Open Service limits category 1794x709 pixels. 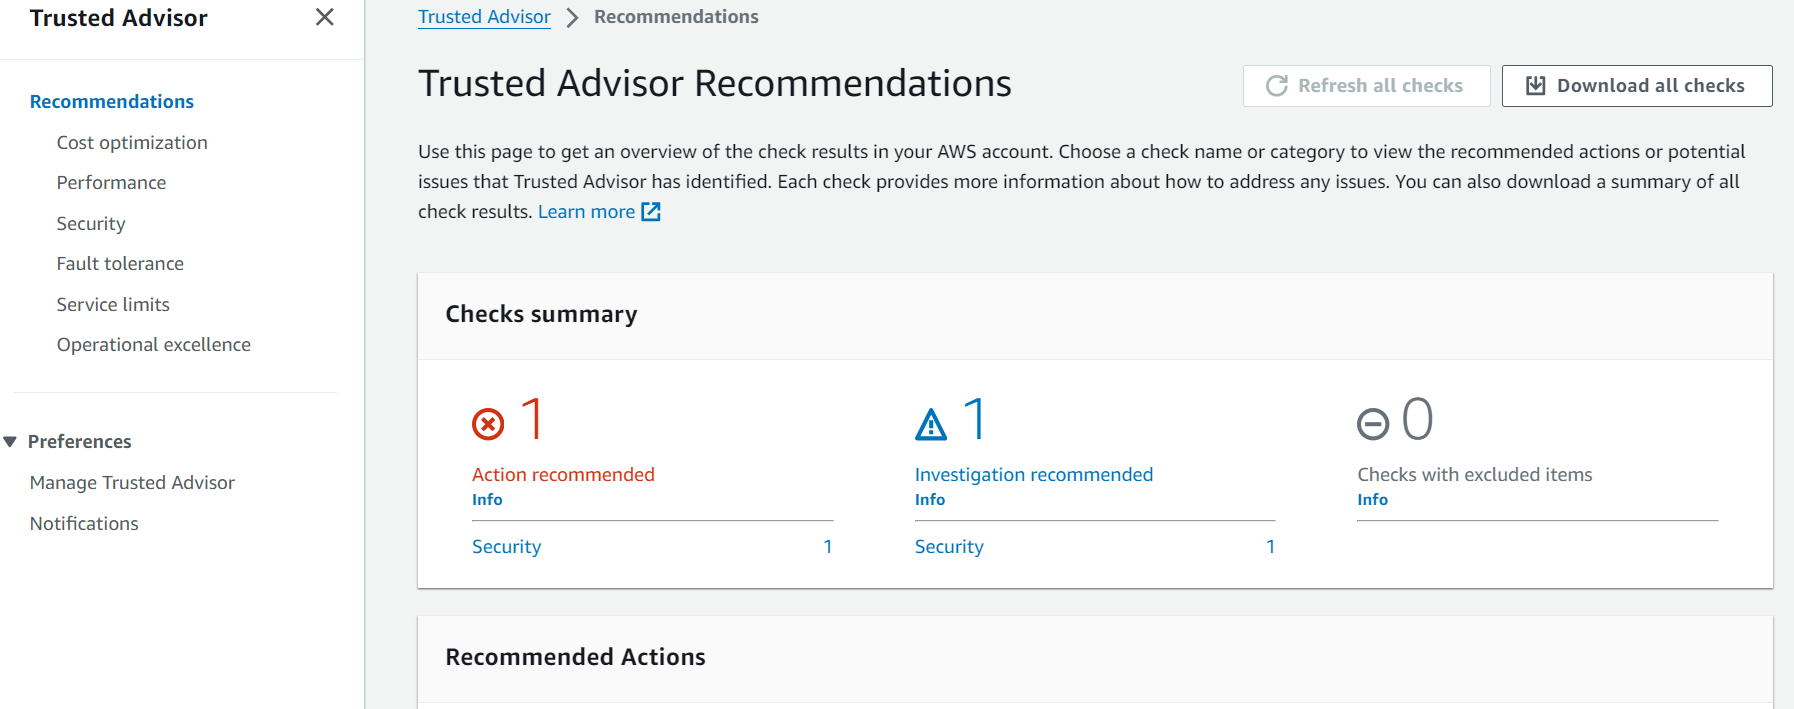(113, 305)
